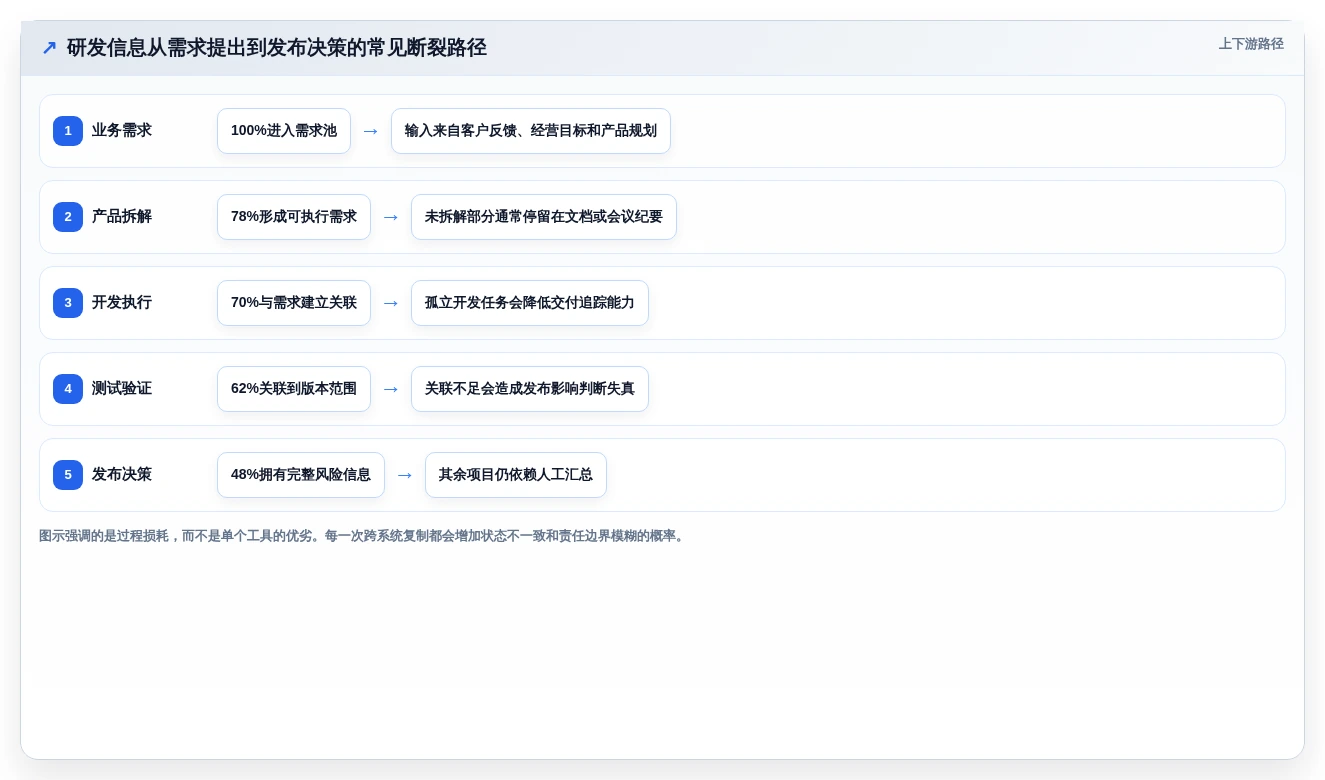
Task: Select the 62%关联到版本范围 chip
Action: (294, 389)
